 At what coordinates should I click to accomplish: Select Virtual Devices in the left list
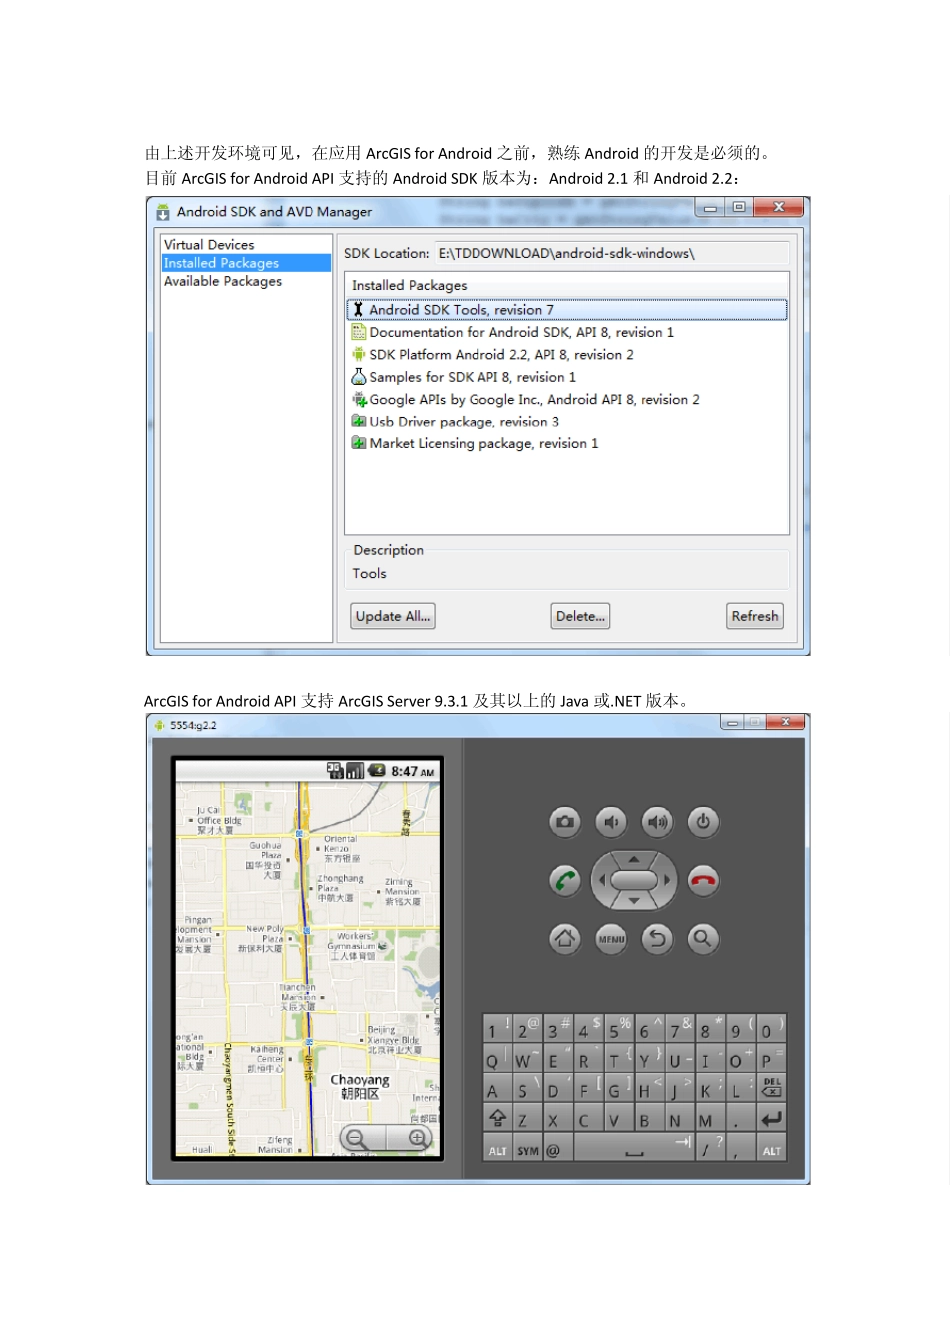[209, 244]
